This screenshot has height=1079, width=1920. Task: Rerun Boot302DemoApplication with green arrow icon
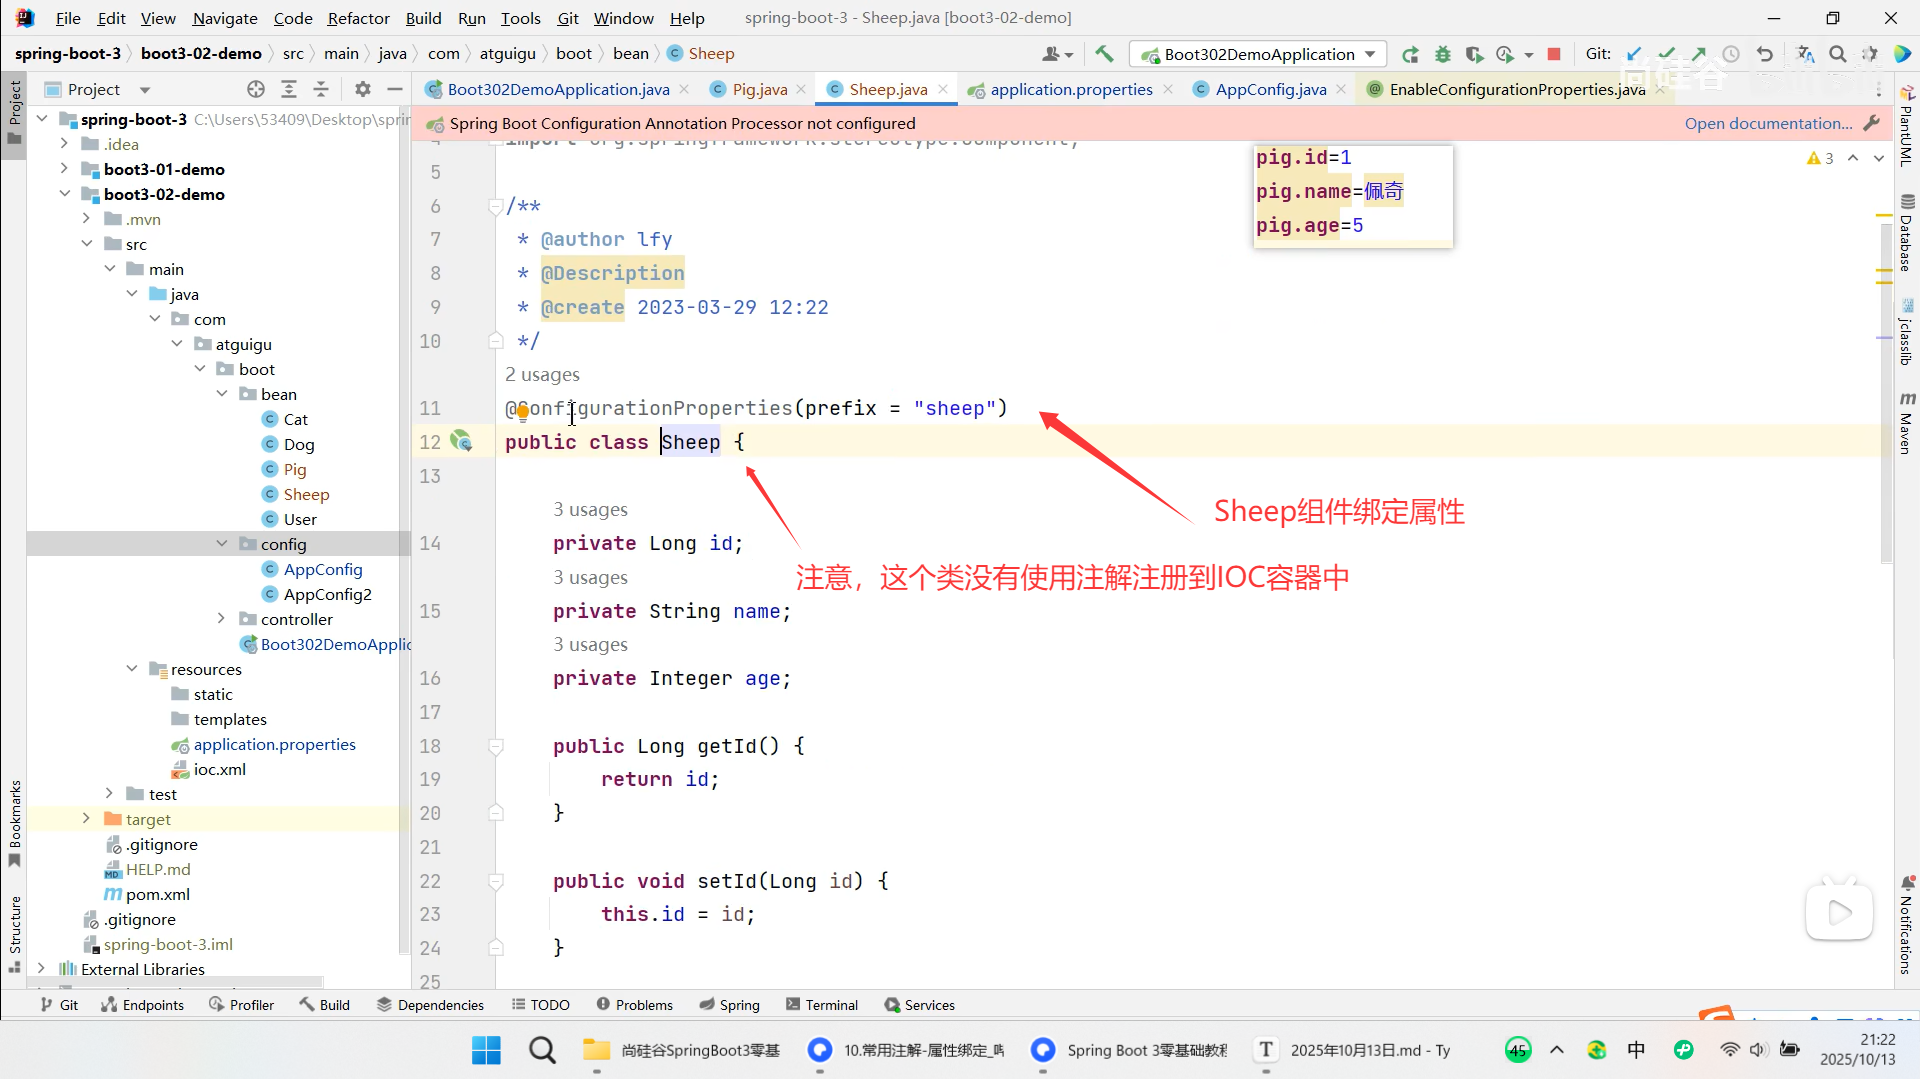[1410, 54]
